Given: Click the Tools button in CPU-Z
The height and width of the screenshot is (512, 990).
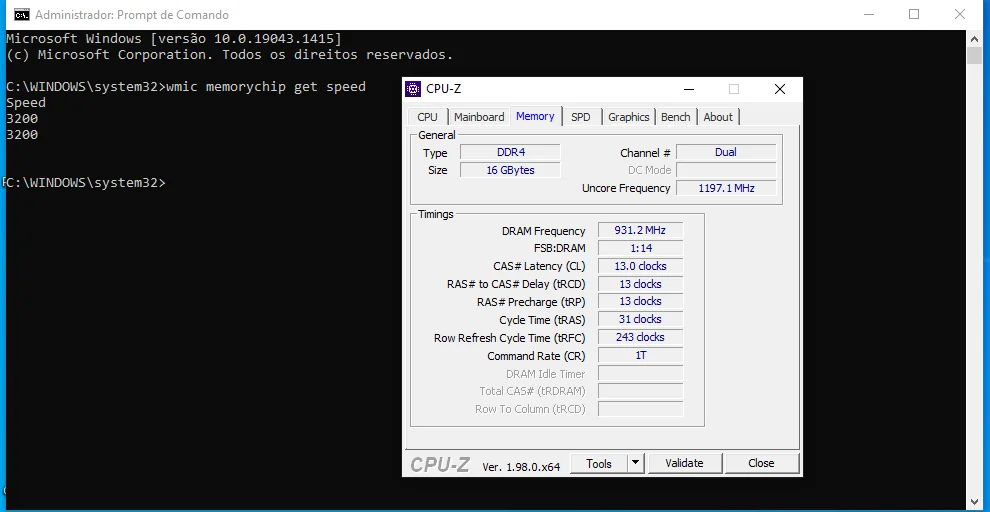Looking at the screenshot, I should click(599, 463).
